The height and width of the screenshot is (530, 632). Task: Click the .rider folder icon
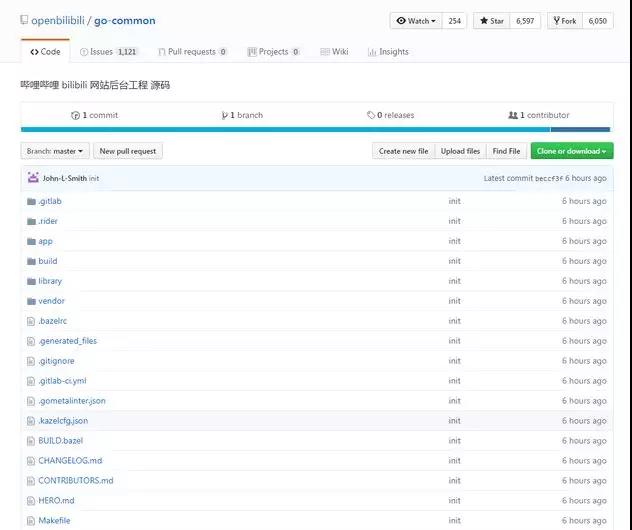(x=31, y=221)
